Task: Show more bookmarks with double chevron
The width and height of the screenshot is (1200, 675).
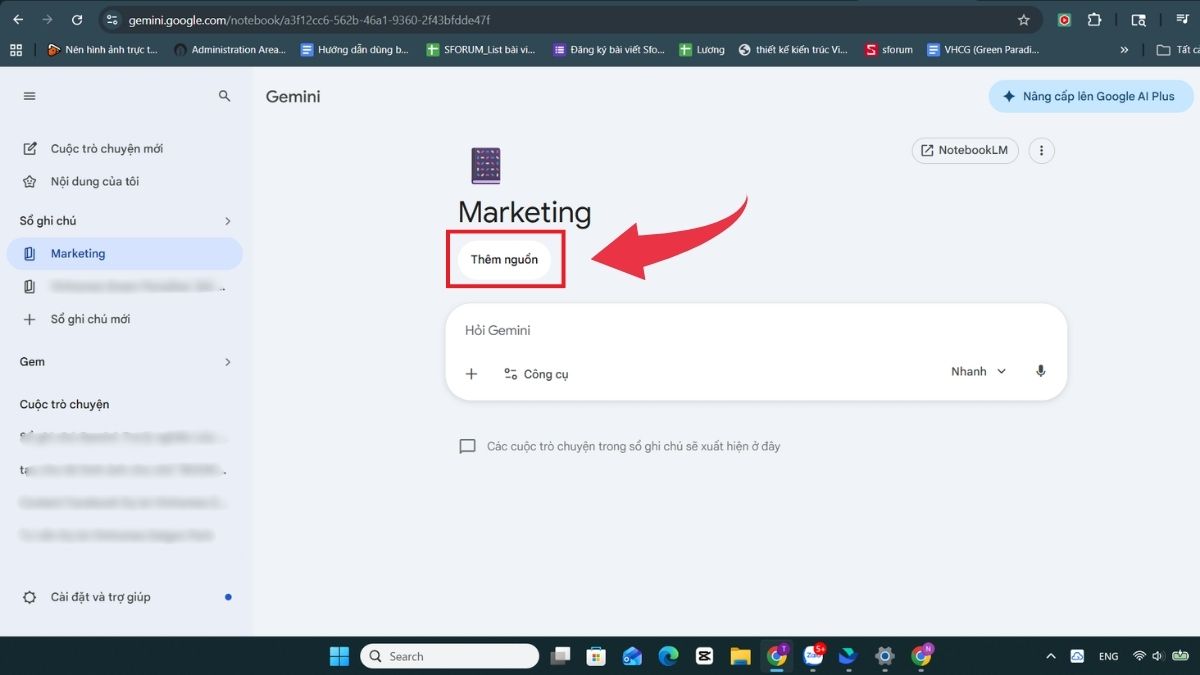Action: (x=1124, y=49)
